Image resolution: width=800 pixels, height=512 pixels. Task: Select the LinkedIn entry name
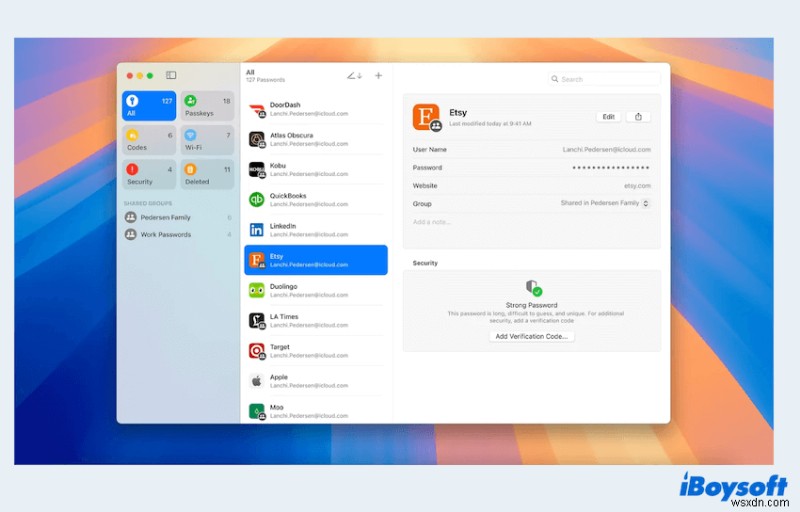pyautogui.click(x=283, y=226)
